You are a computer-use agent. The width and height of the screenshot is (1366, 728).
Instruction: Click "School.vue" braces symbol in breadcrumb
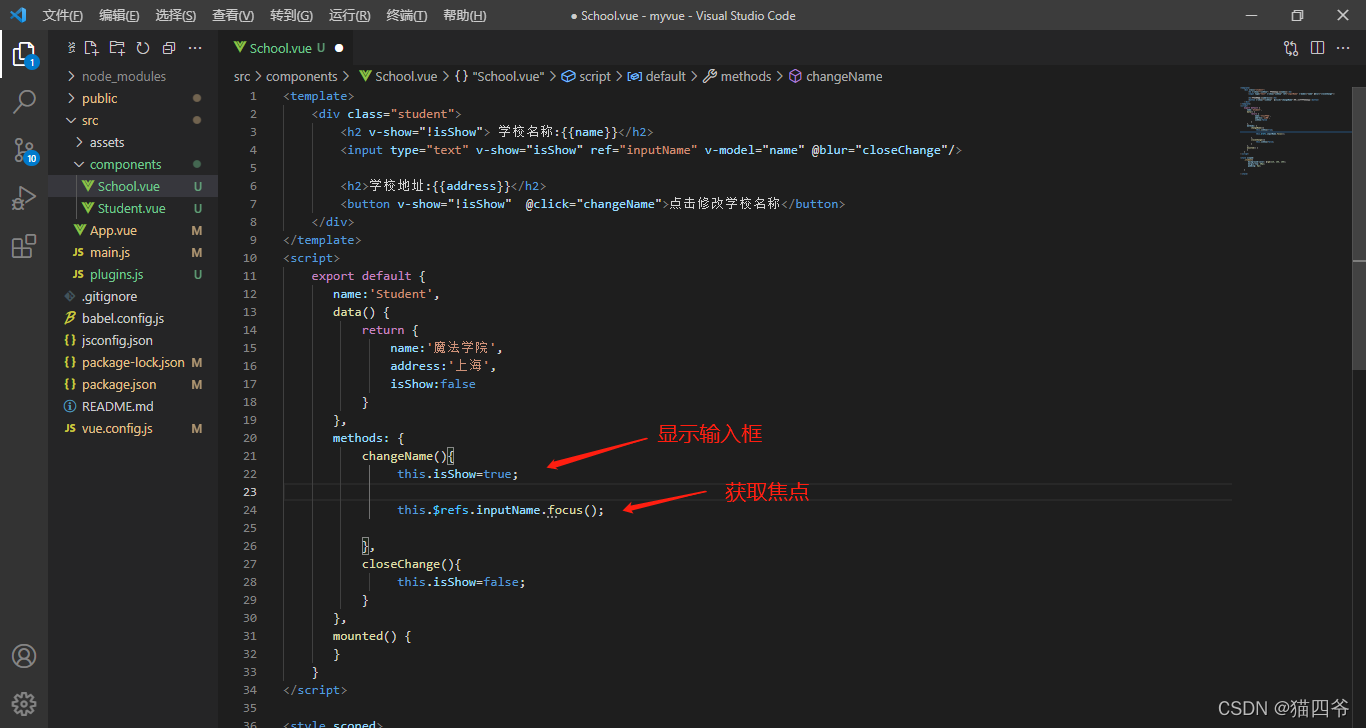pos(499,76)
